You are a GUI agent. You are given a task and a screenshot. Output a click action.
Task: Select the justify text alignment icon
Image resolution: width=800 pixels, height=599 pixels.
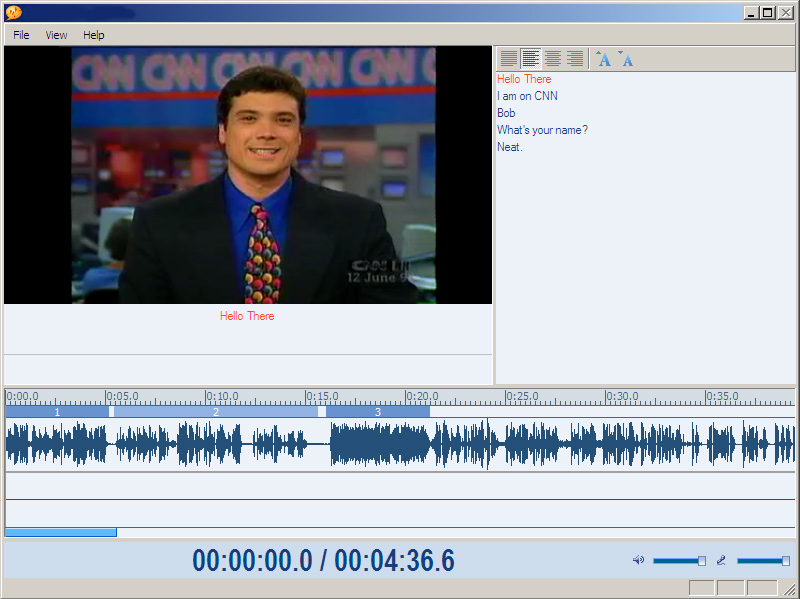point(509,59)
